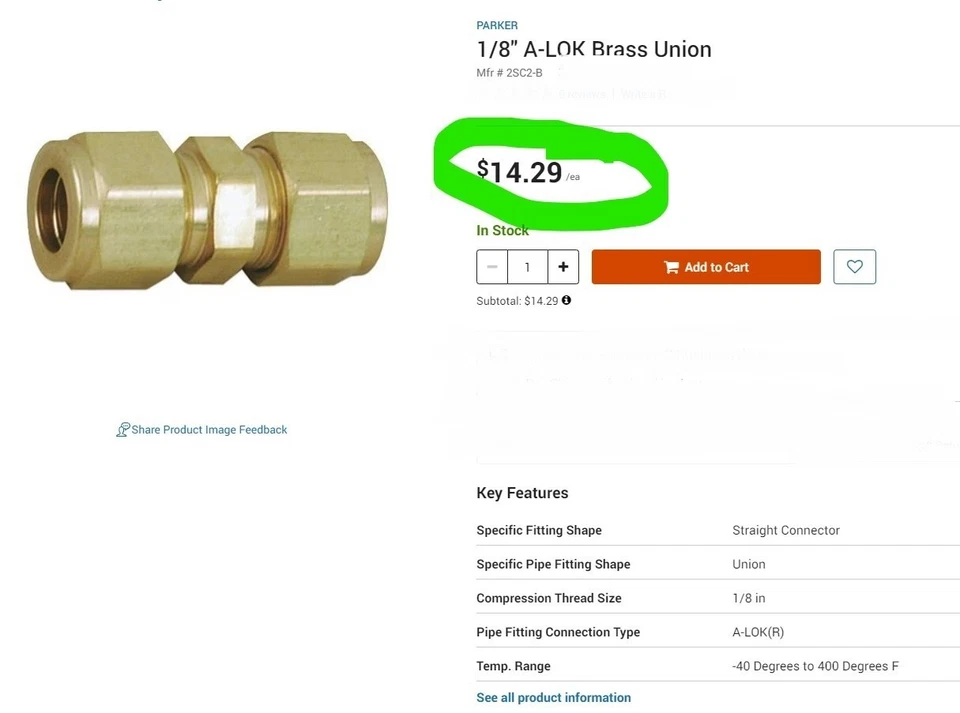
Task: Open See all product information
Action: click(x=553, y=697)
